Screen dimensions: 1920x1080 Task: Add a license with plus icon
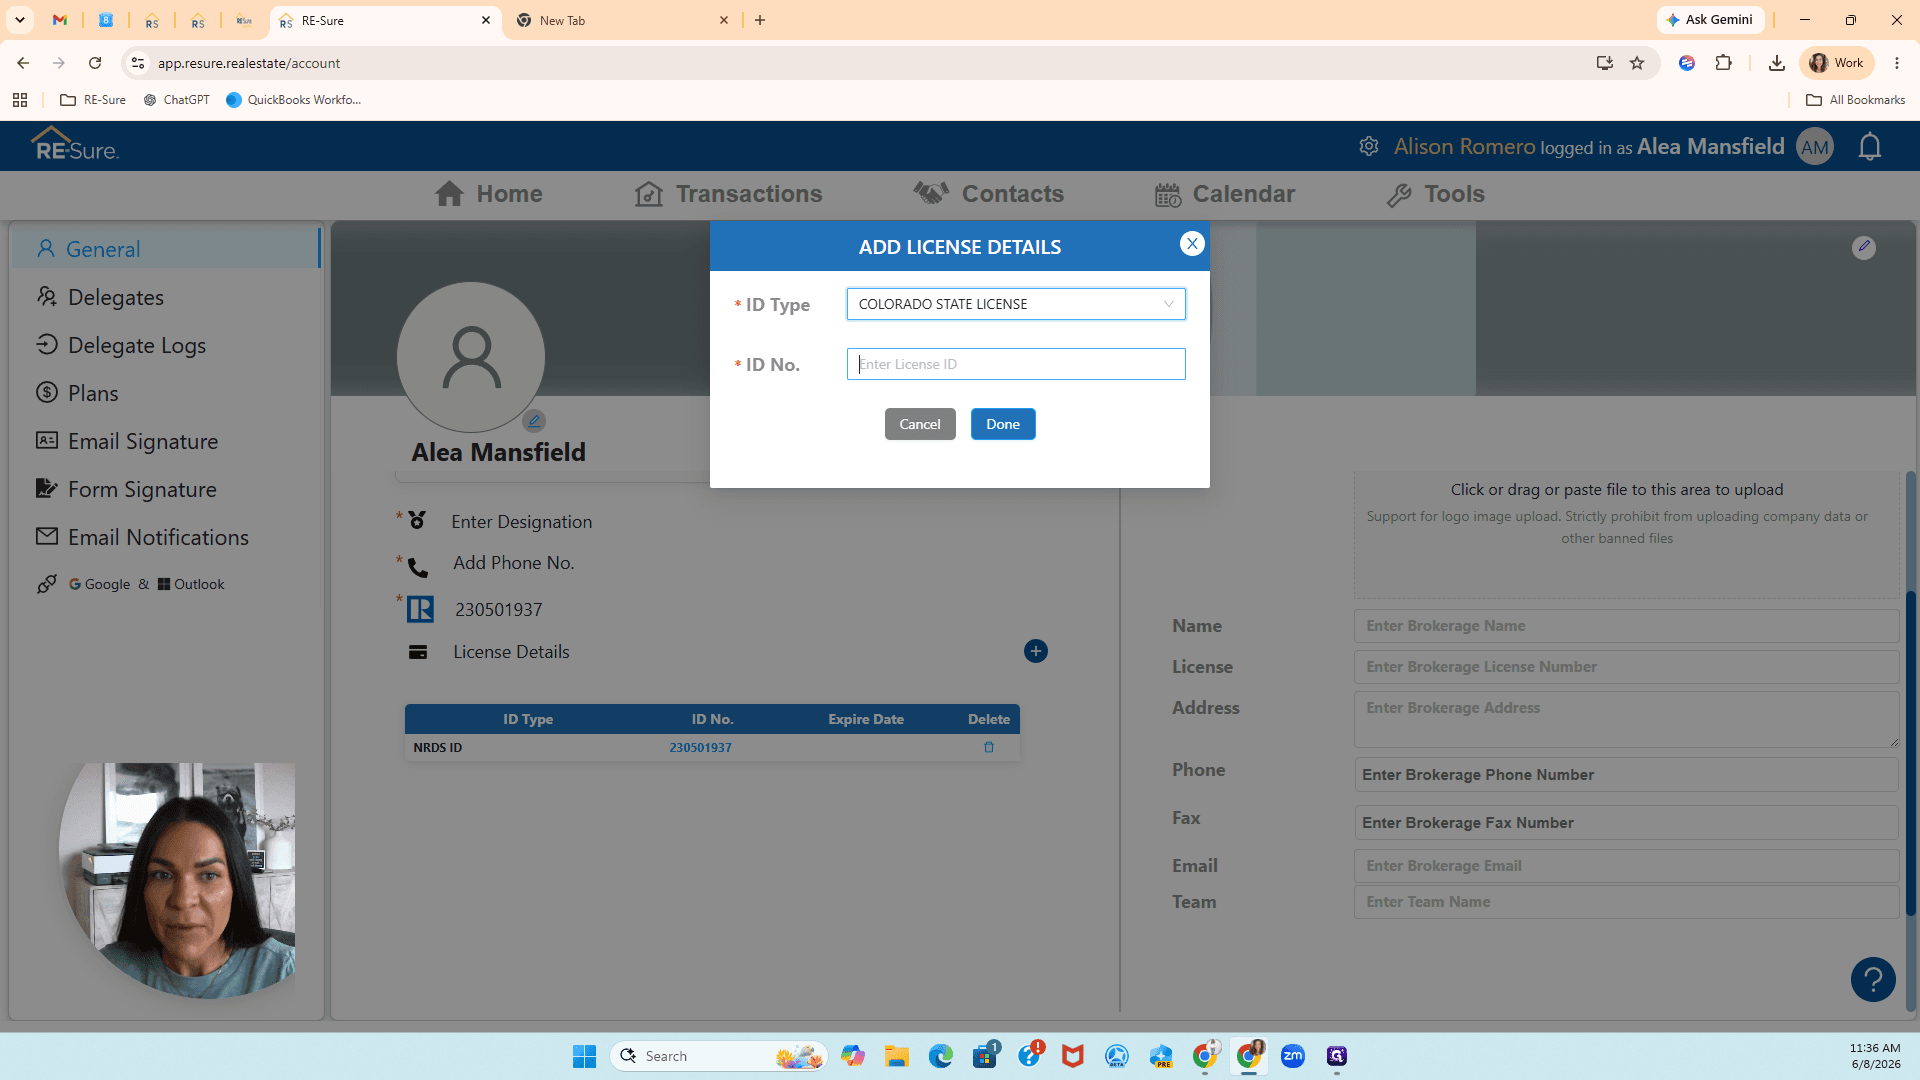[x=1036, y=651]
